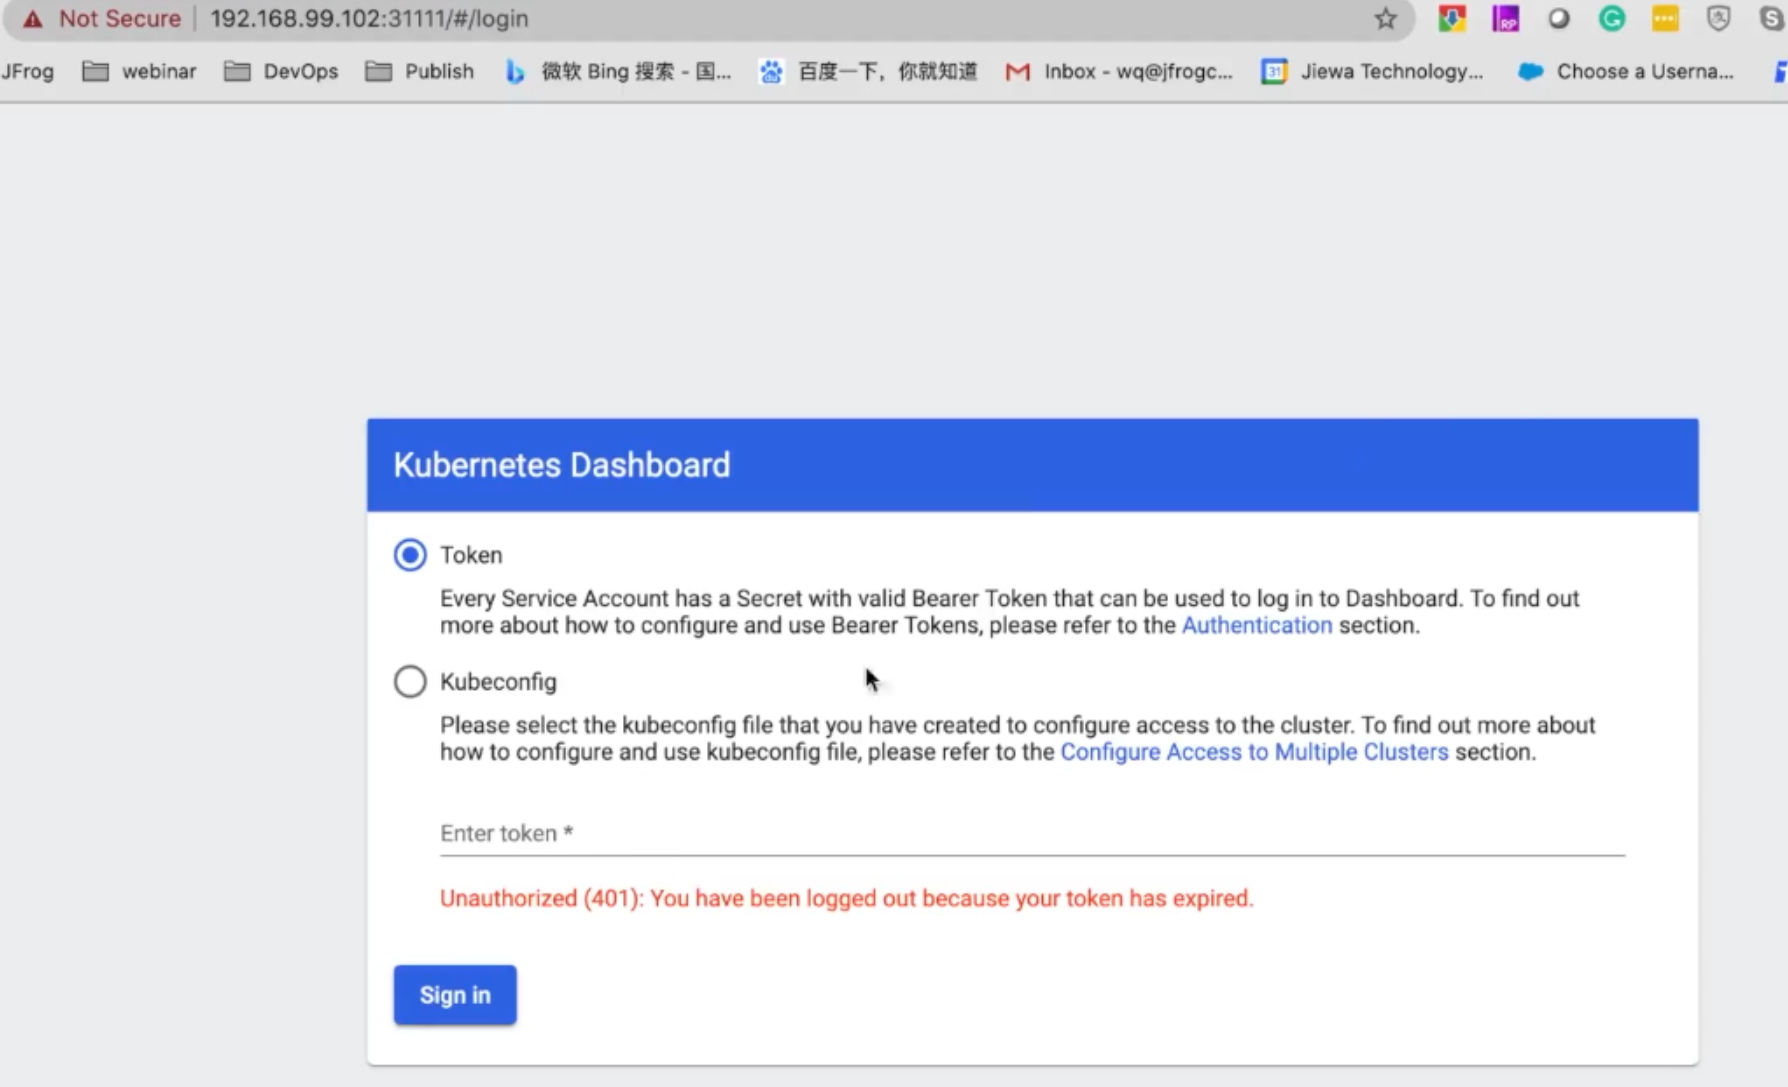Open the purple RP browser extension
The height and width of the screenshot is (1087, 1788).
(x=1505, y=19)
